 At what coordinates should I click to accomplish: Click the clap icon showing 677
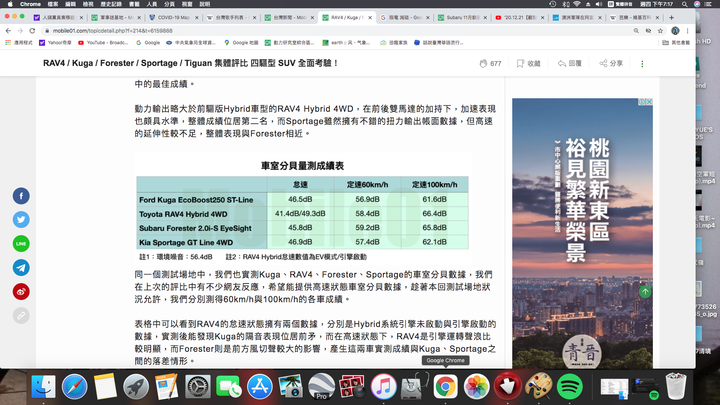point(490,63)
